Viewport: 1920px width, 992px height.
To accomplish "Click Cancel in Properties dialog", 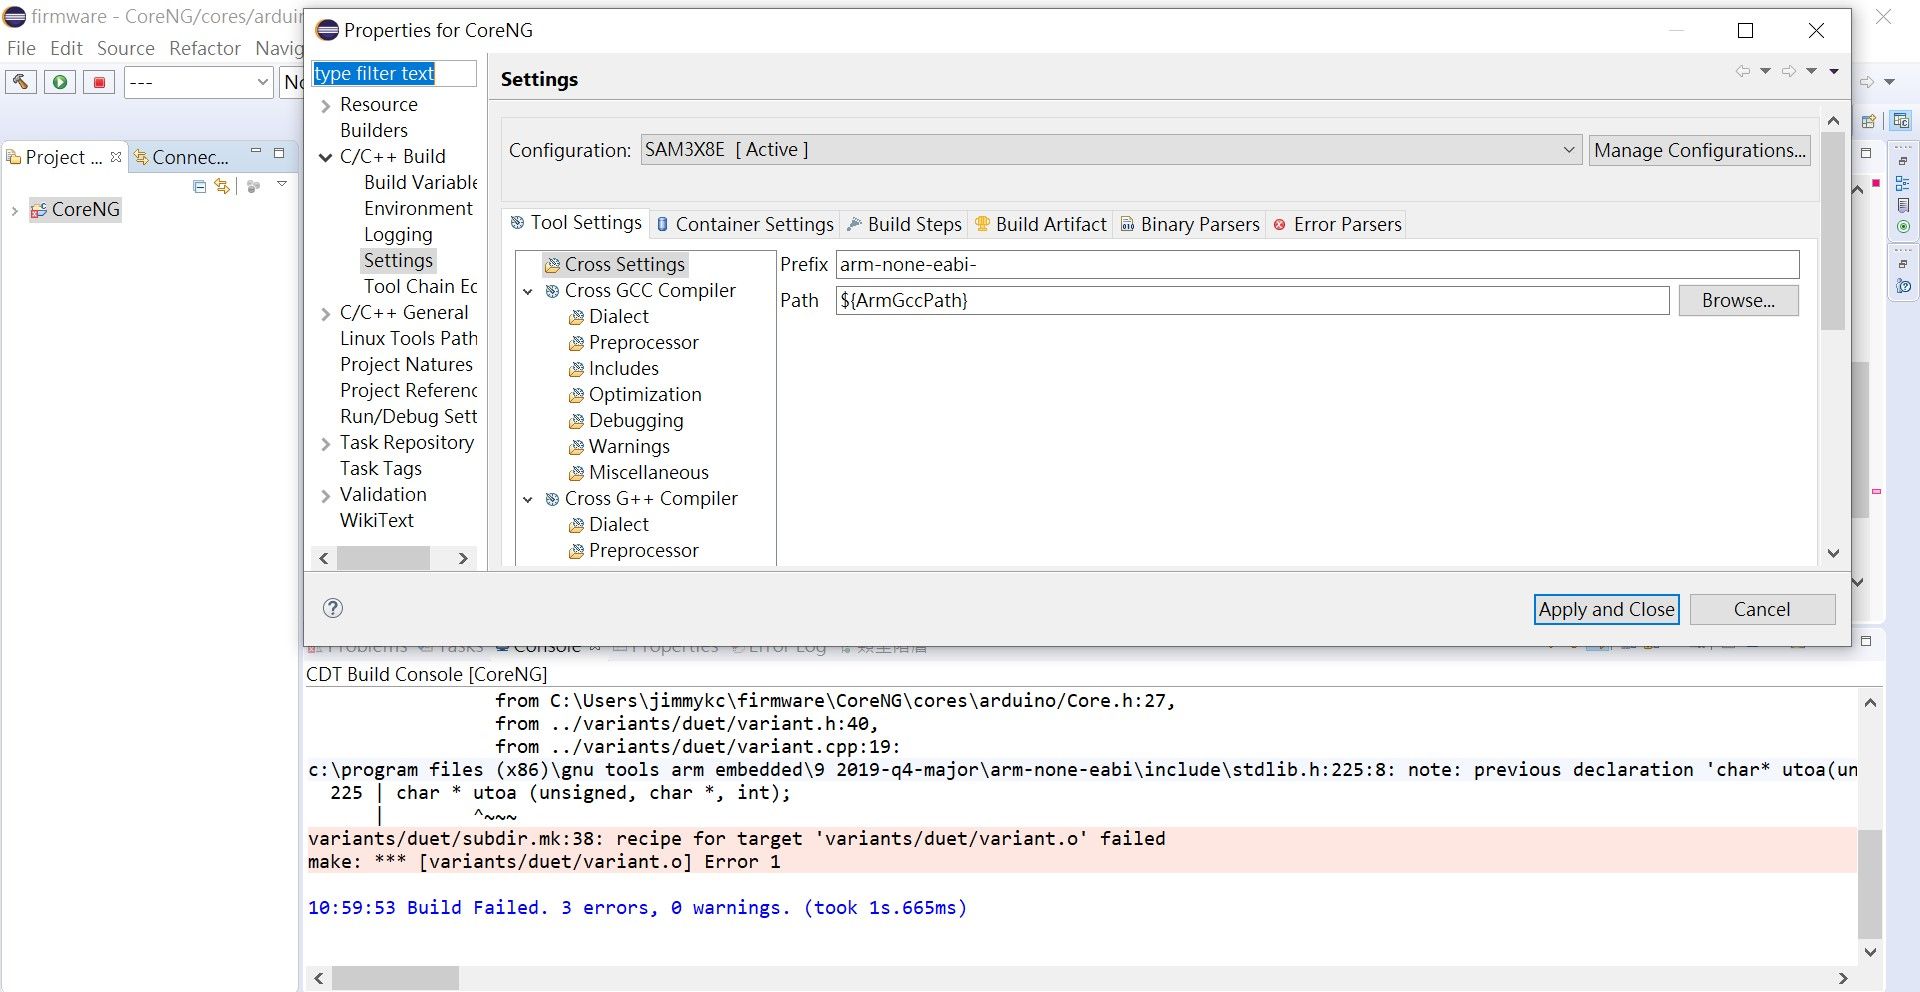I will pyautogui.click(x=1762, y=609).
